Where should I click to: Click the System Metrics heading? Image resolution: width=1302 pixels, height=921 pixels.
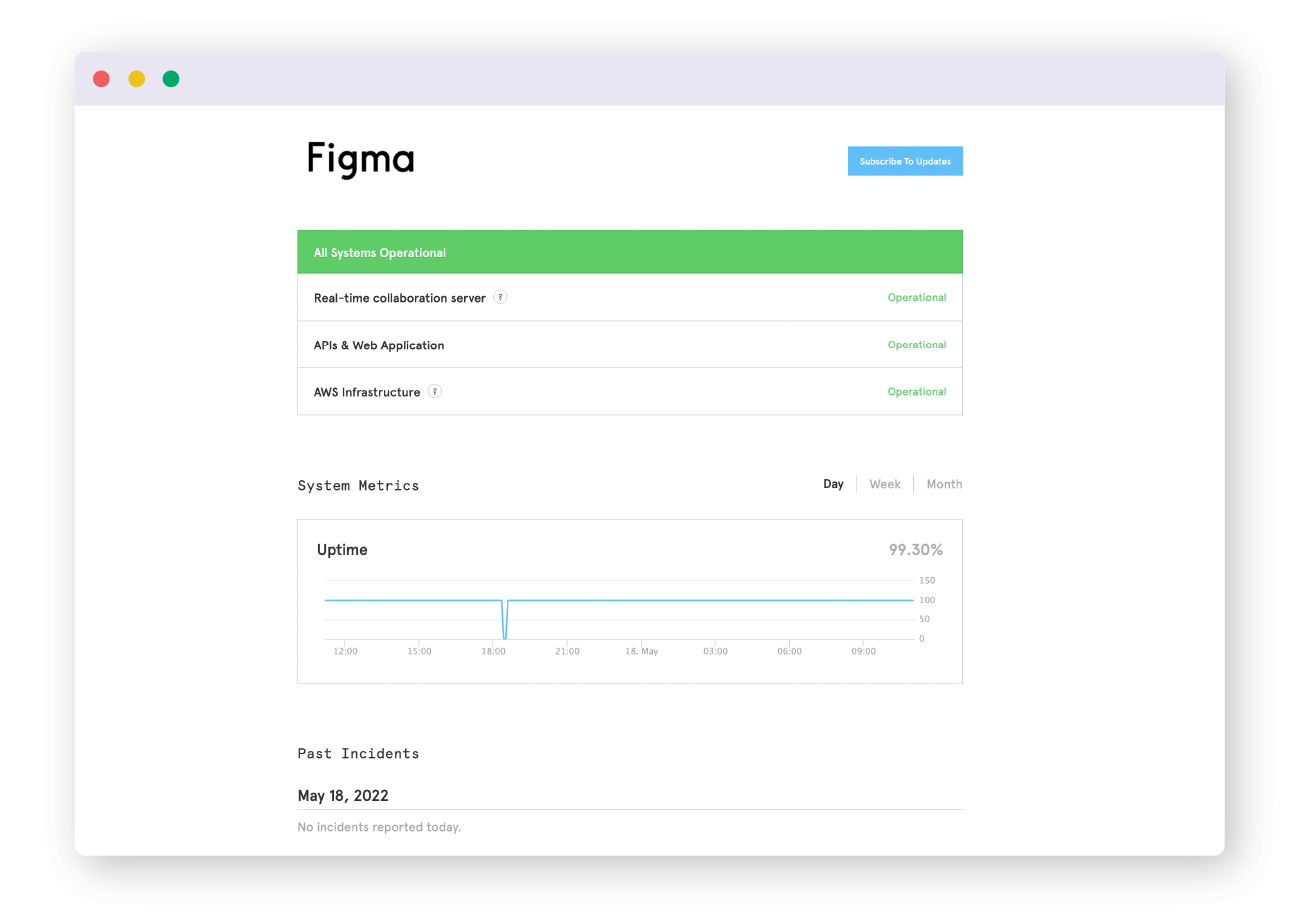point(358,485)
